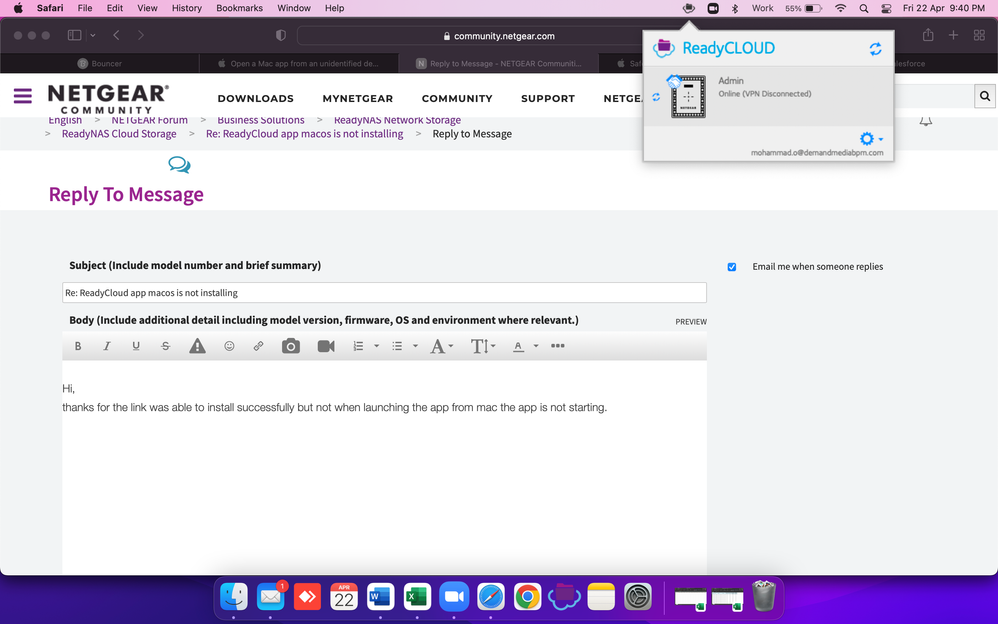Viewport: 998px width, 624px height.
Task: Apply strikethrough formatting
Action: pos(165,346)
